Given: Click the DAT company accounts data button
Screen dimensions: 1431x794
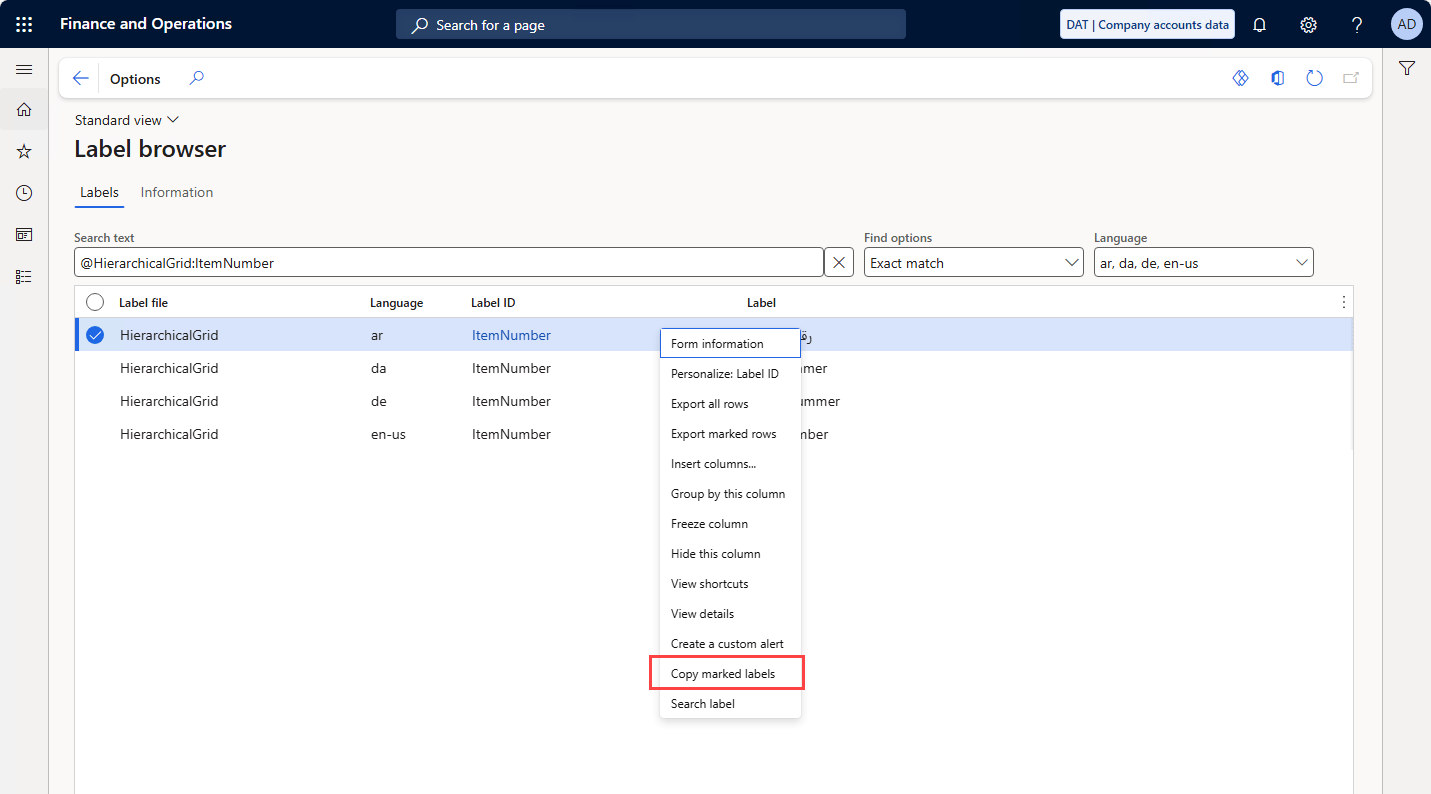Looking at the screenshot, I should [1147, 25].
